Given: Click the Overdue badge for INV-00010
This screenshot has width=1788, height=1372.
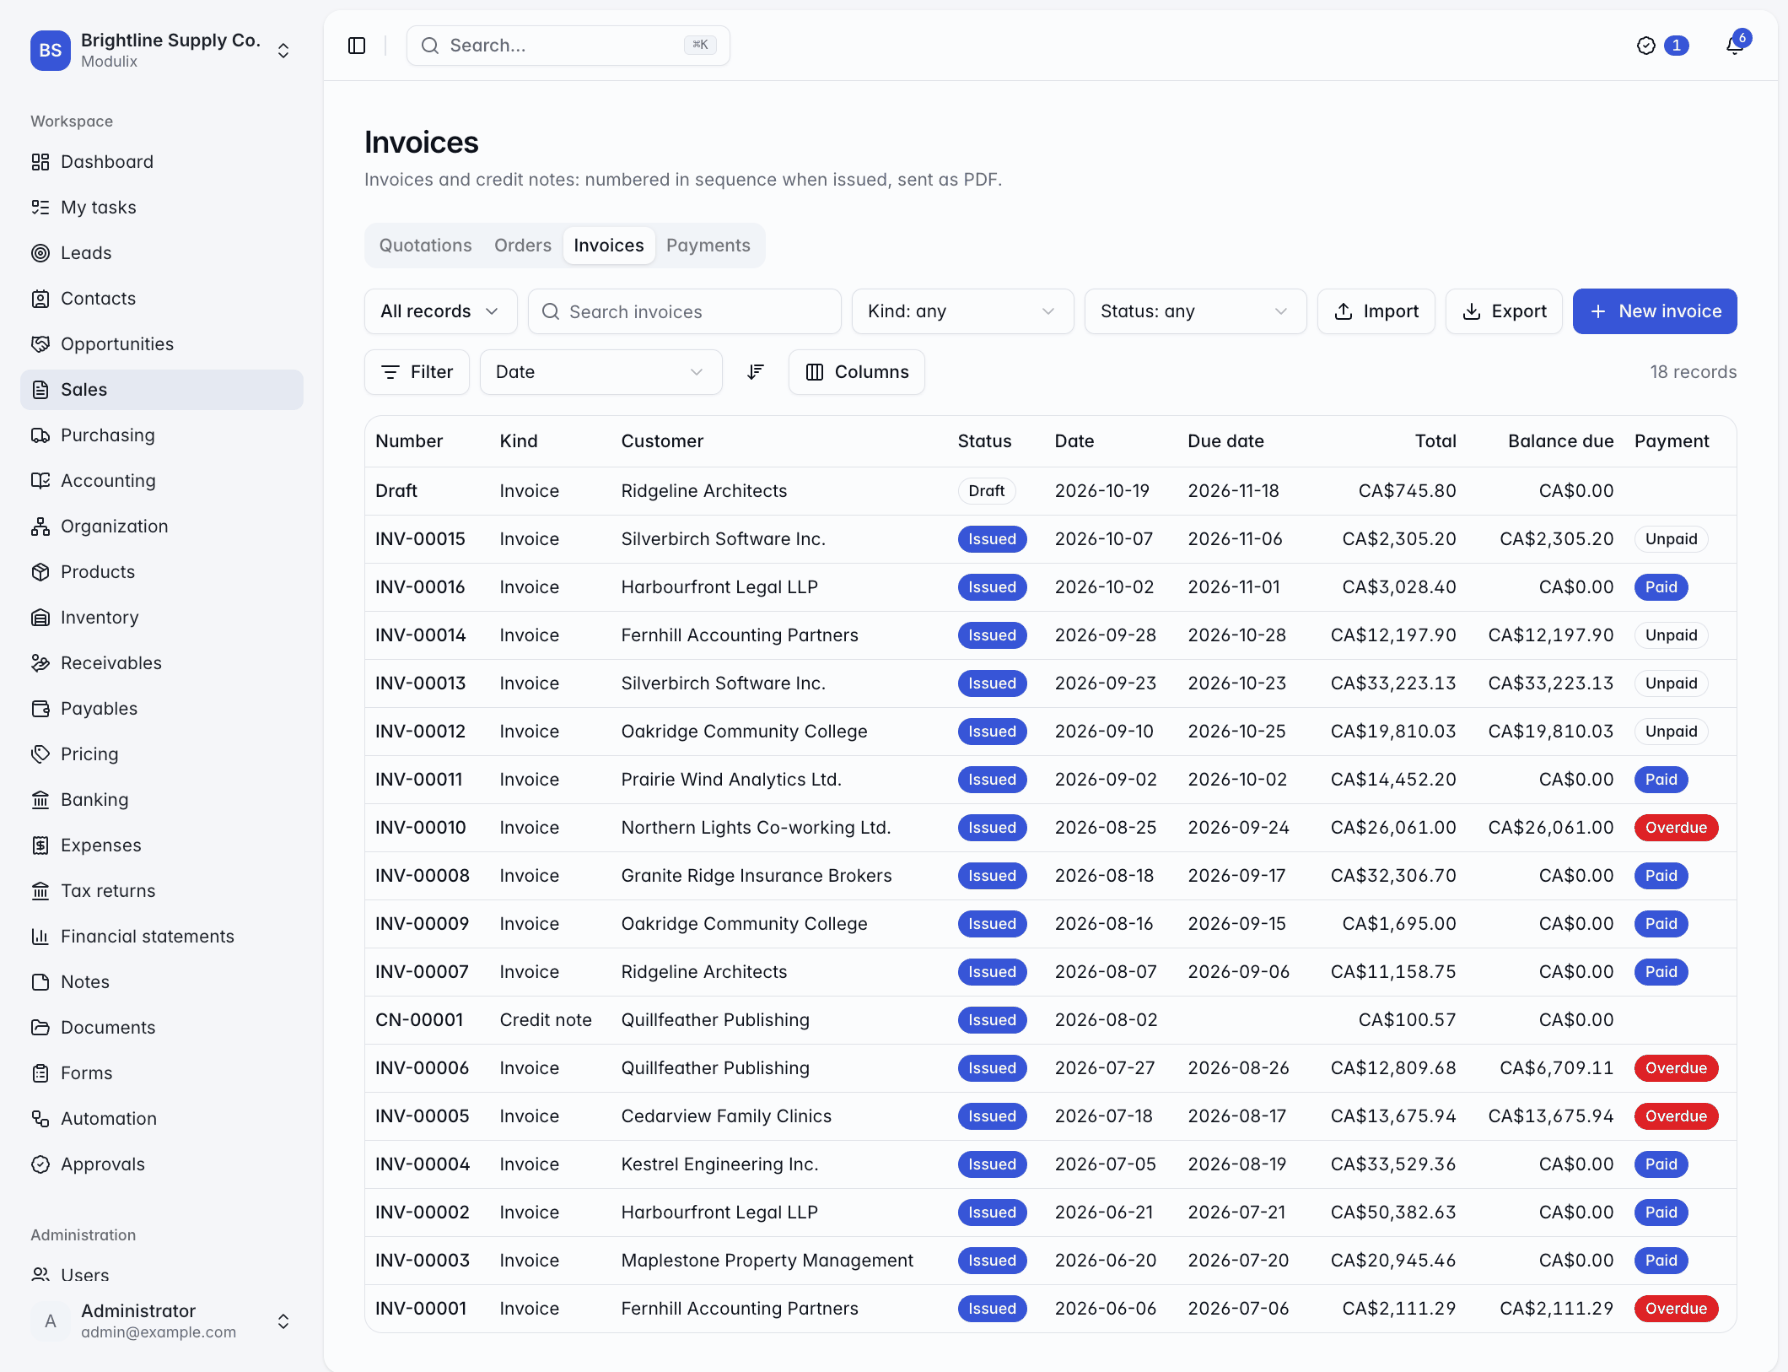Looking at the screenshot, I should pyautogui.click(x=1676, y=828).
